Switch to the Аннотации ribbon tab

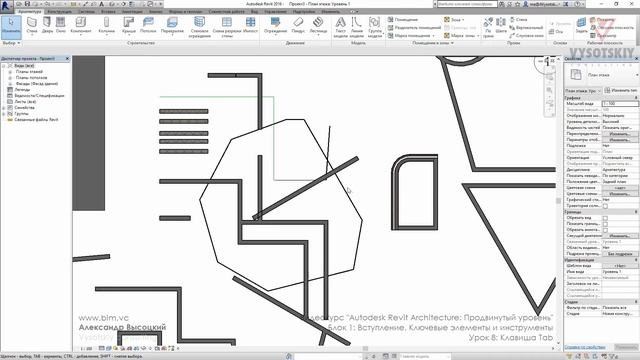pos(132,12)
